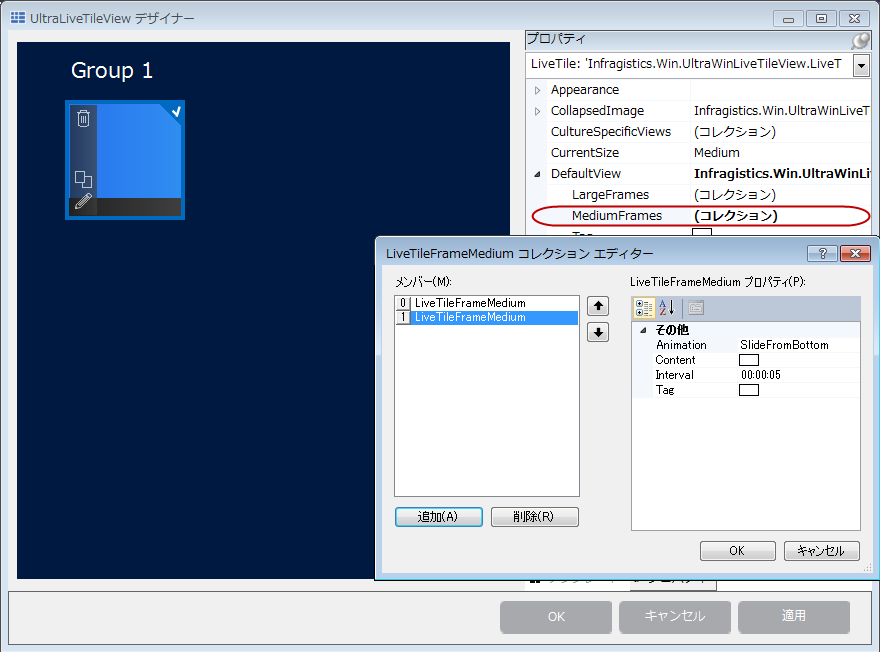Click the trash icon on the tile
The image size is (880, 652).
click(83, 118)
